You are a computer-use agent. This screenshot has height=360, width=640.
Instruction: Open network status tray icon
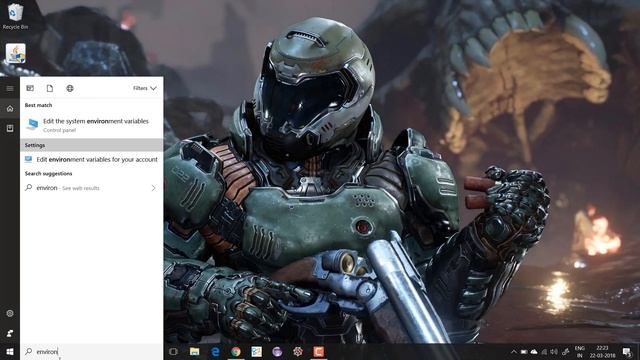click(x=544, y=351)
